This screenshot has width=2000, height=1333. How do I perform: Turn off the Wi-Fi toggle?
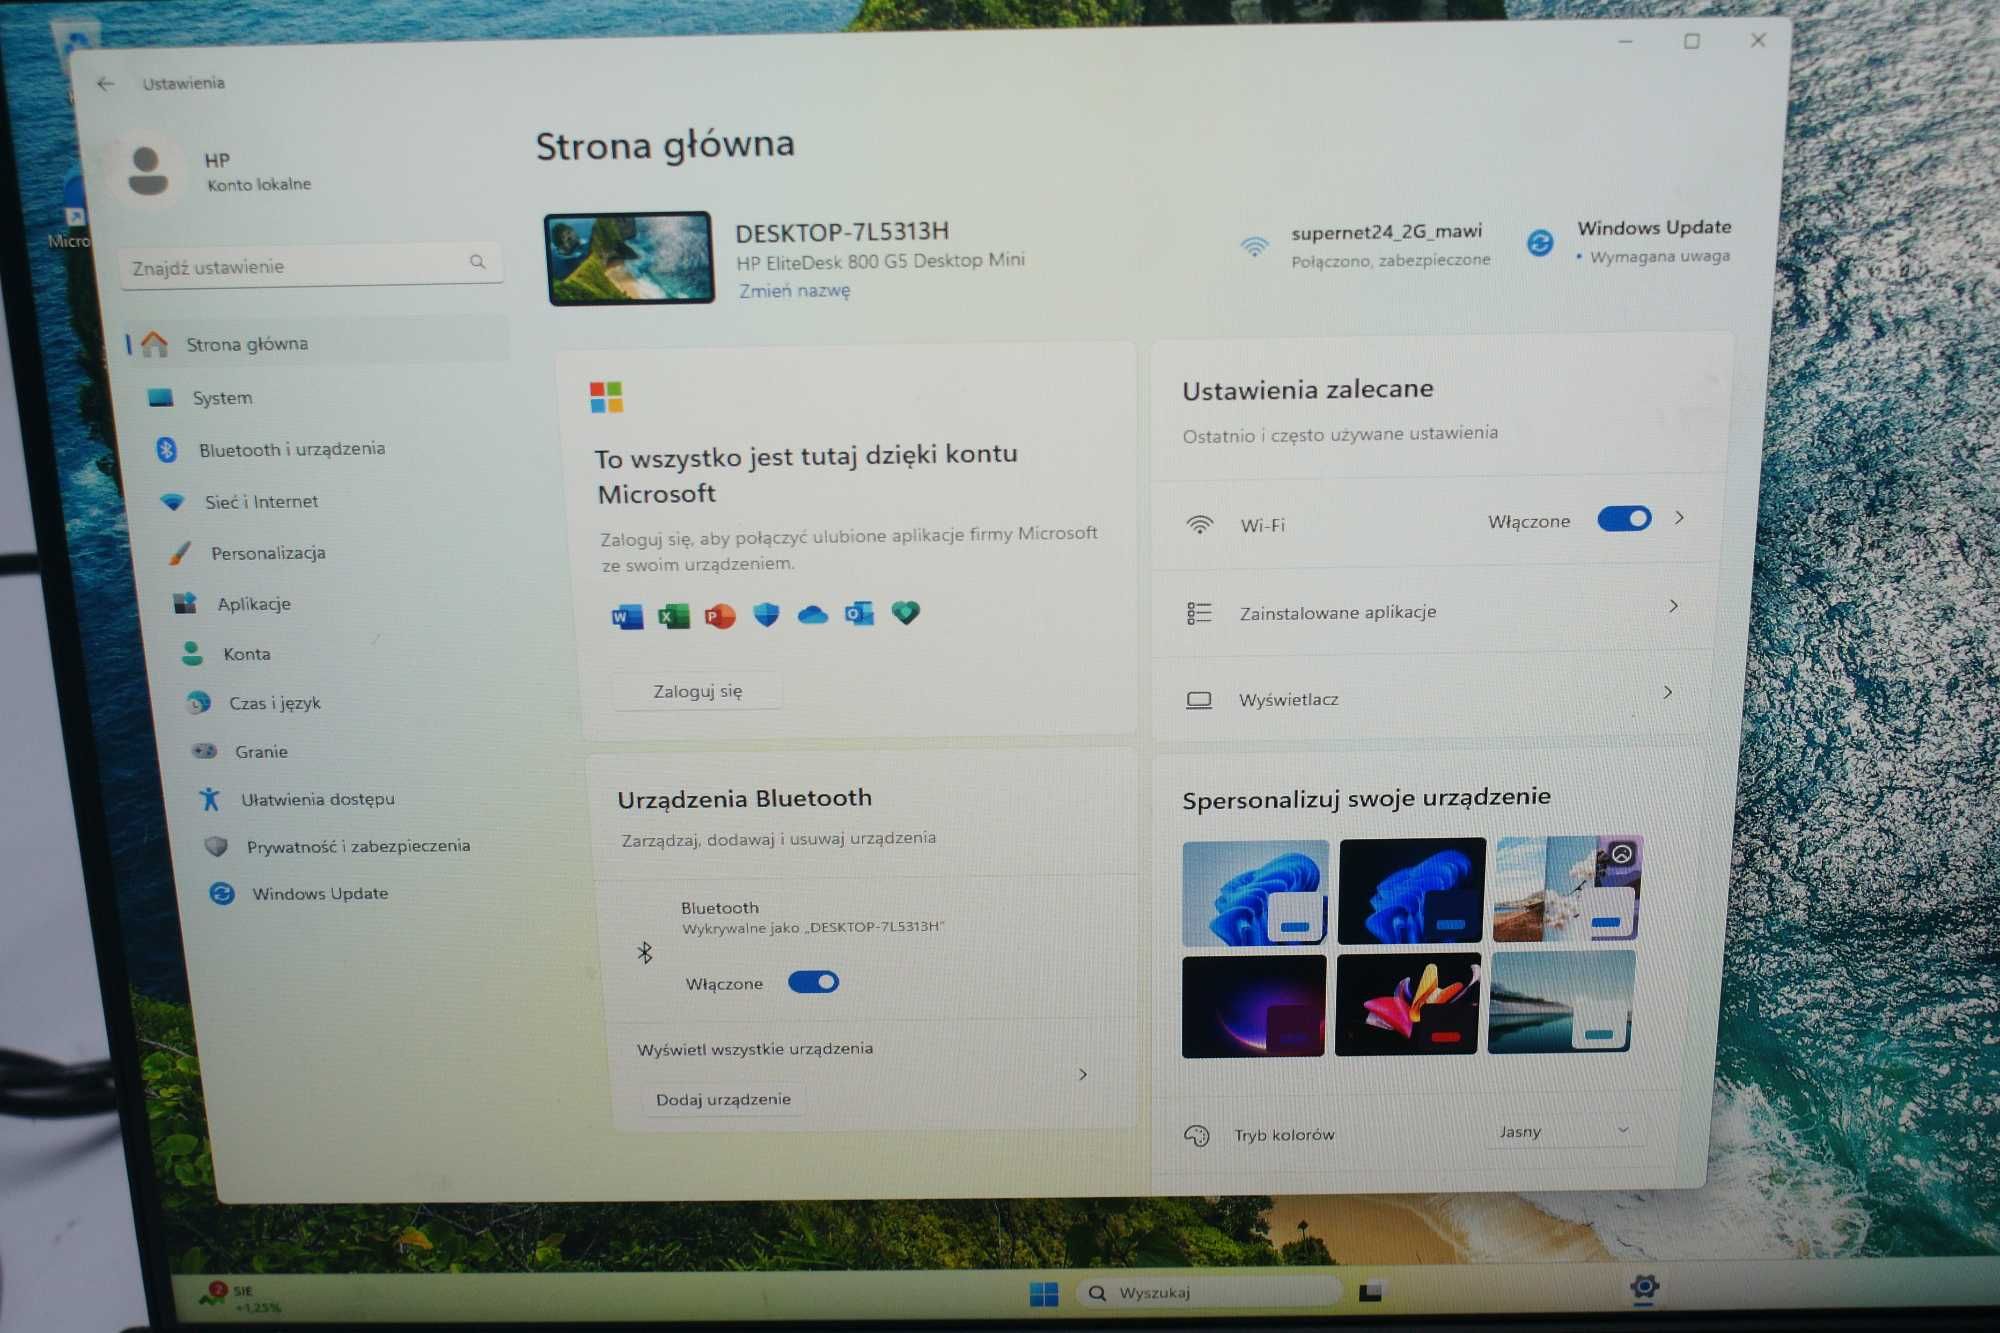1624,519
